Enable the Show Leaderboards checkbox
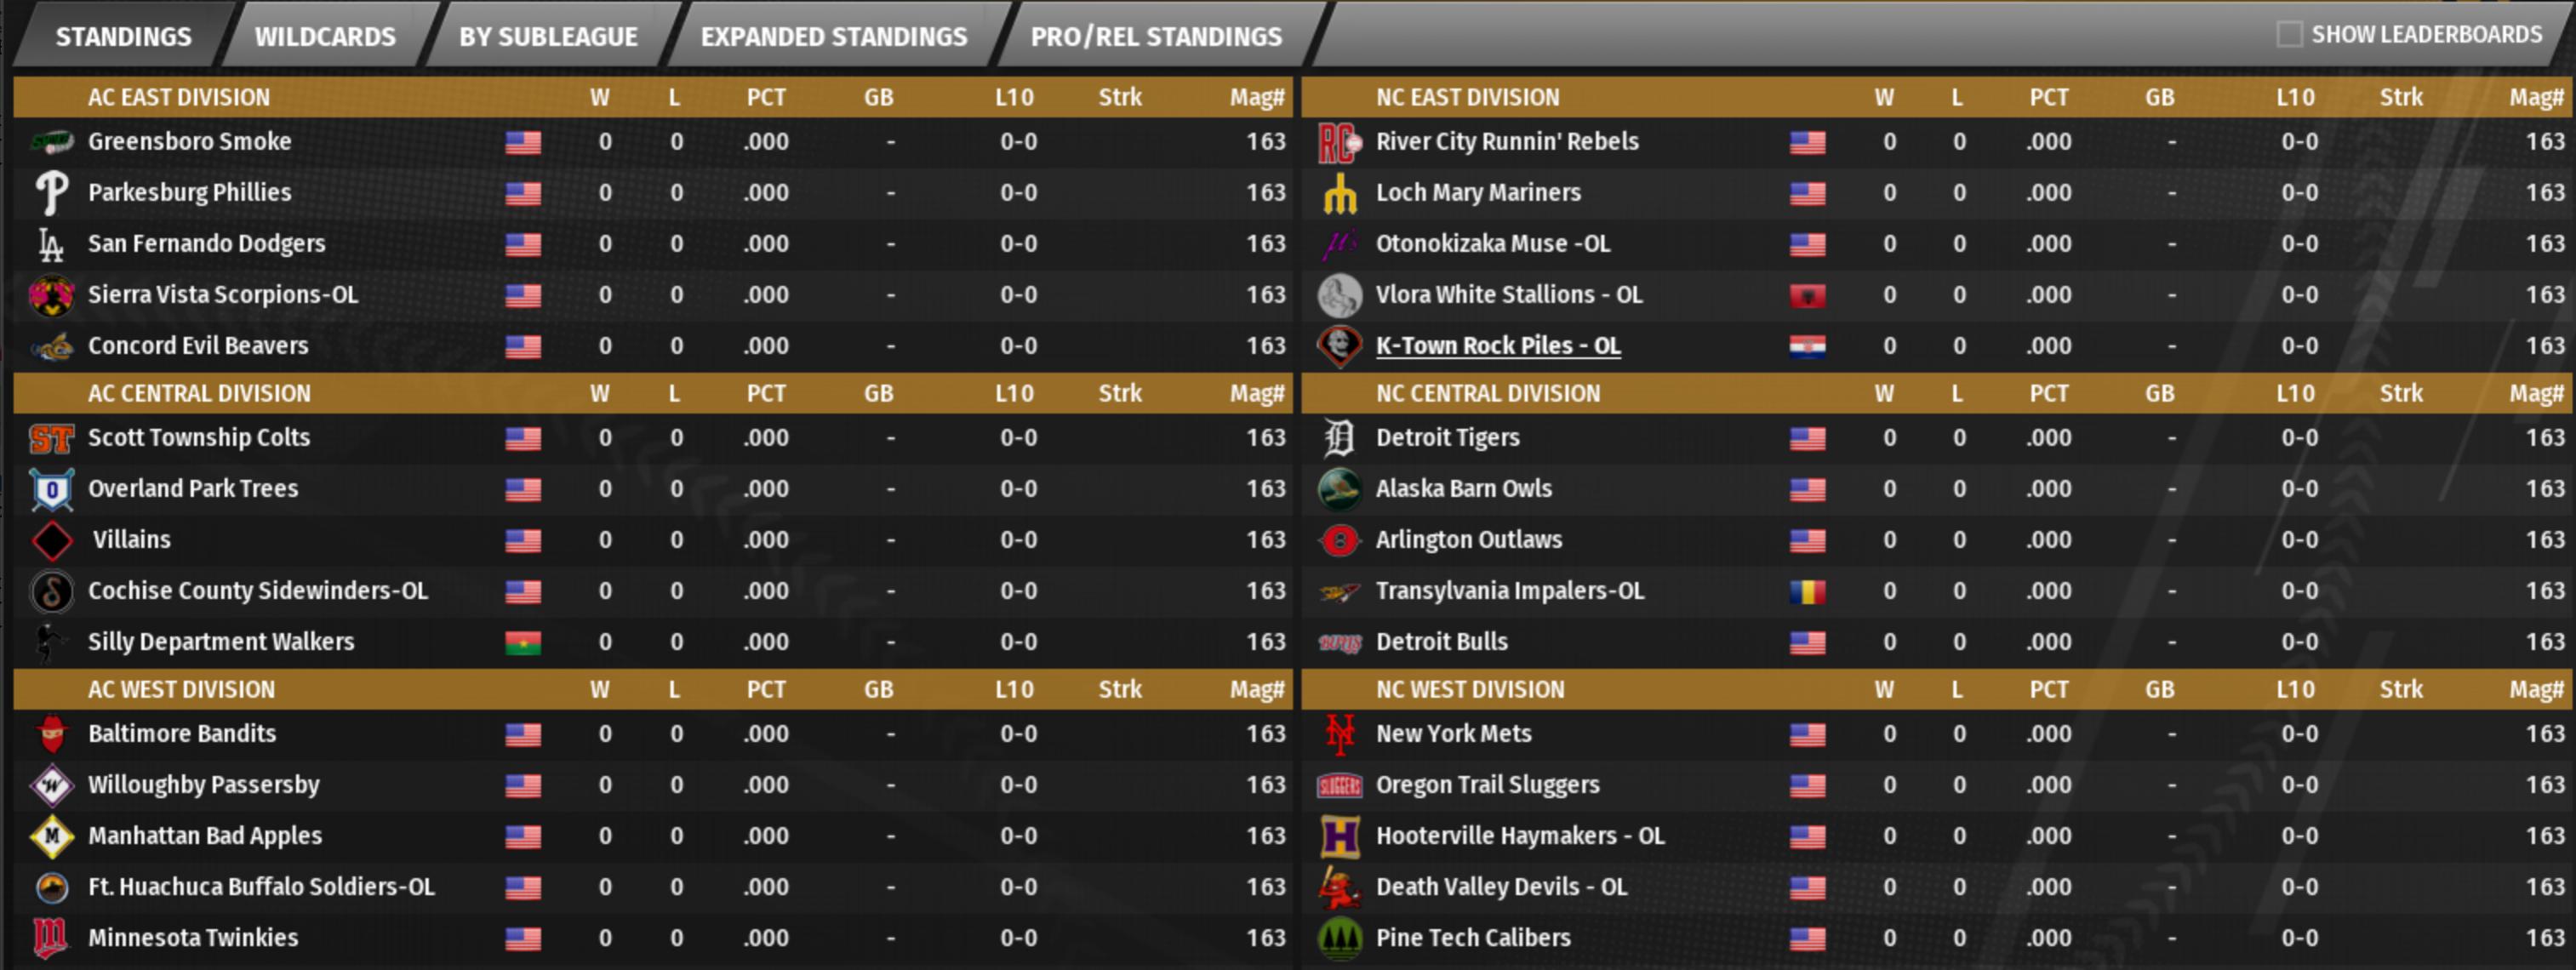The height and width of the screenshot is (970, 2576). coord(2289,35)
